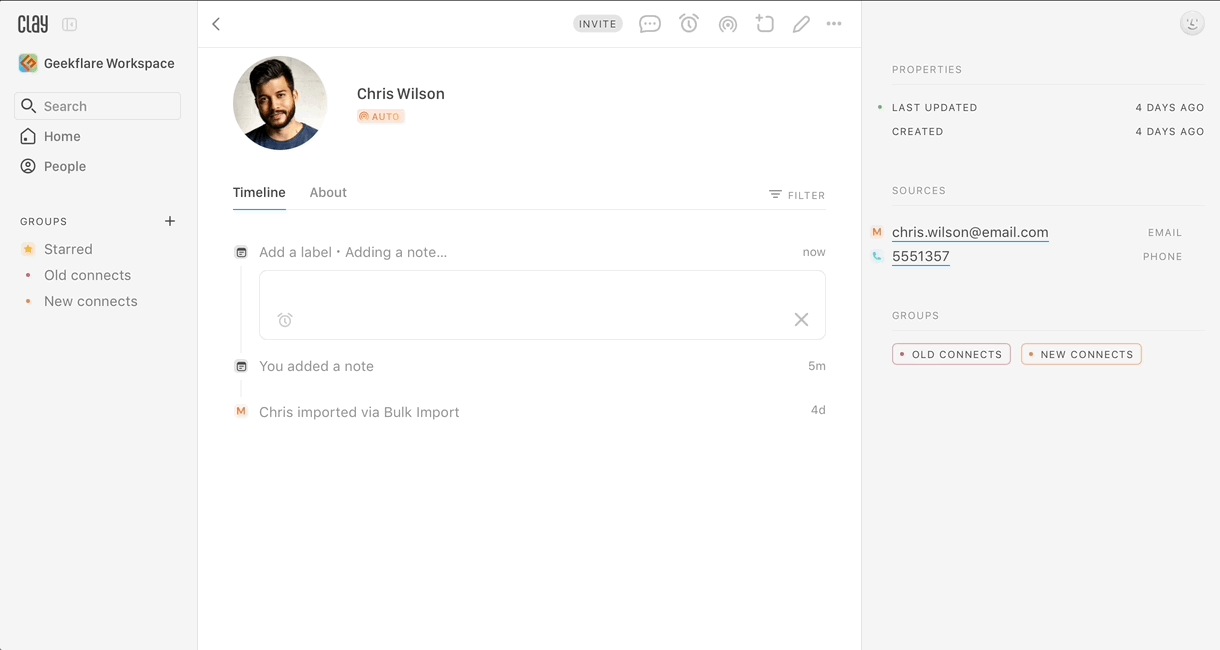
Task: Click the Gmail icon next to email source
Action: (x=877, y=232)
